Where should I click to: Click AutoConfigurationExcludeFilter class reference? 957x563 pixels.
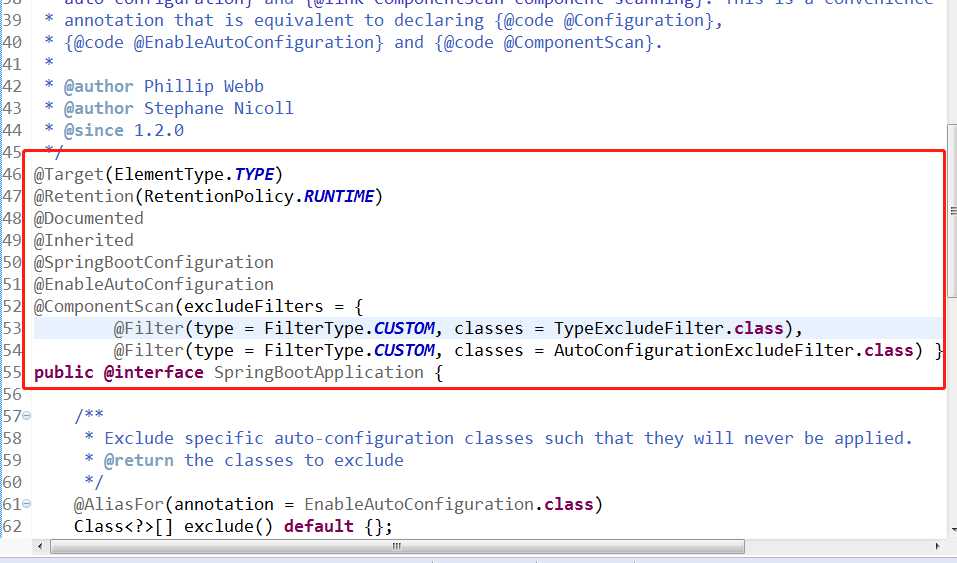pos(704,351)
